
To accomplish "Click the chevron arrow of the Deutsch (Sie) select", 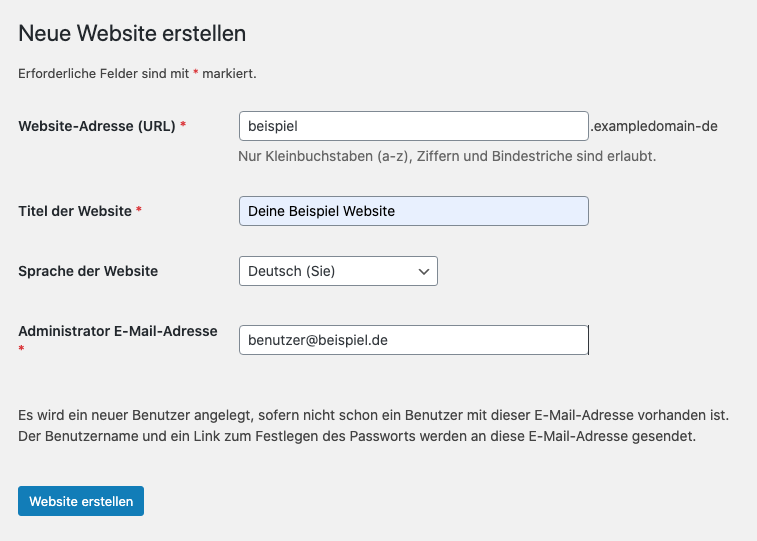I will click(x=423, y=272).
